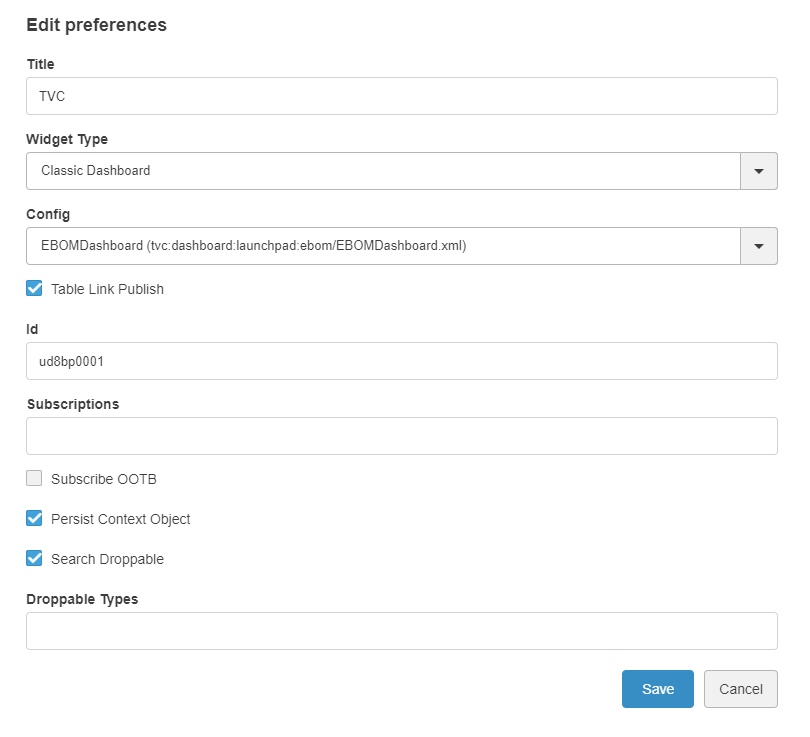Click the Droppable Types field label
The height and width of the screenshot is (737, 810).
pos(82,599)
